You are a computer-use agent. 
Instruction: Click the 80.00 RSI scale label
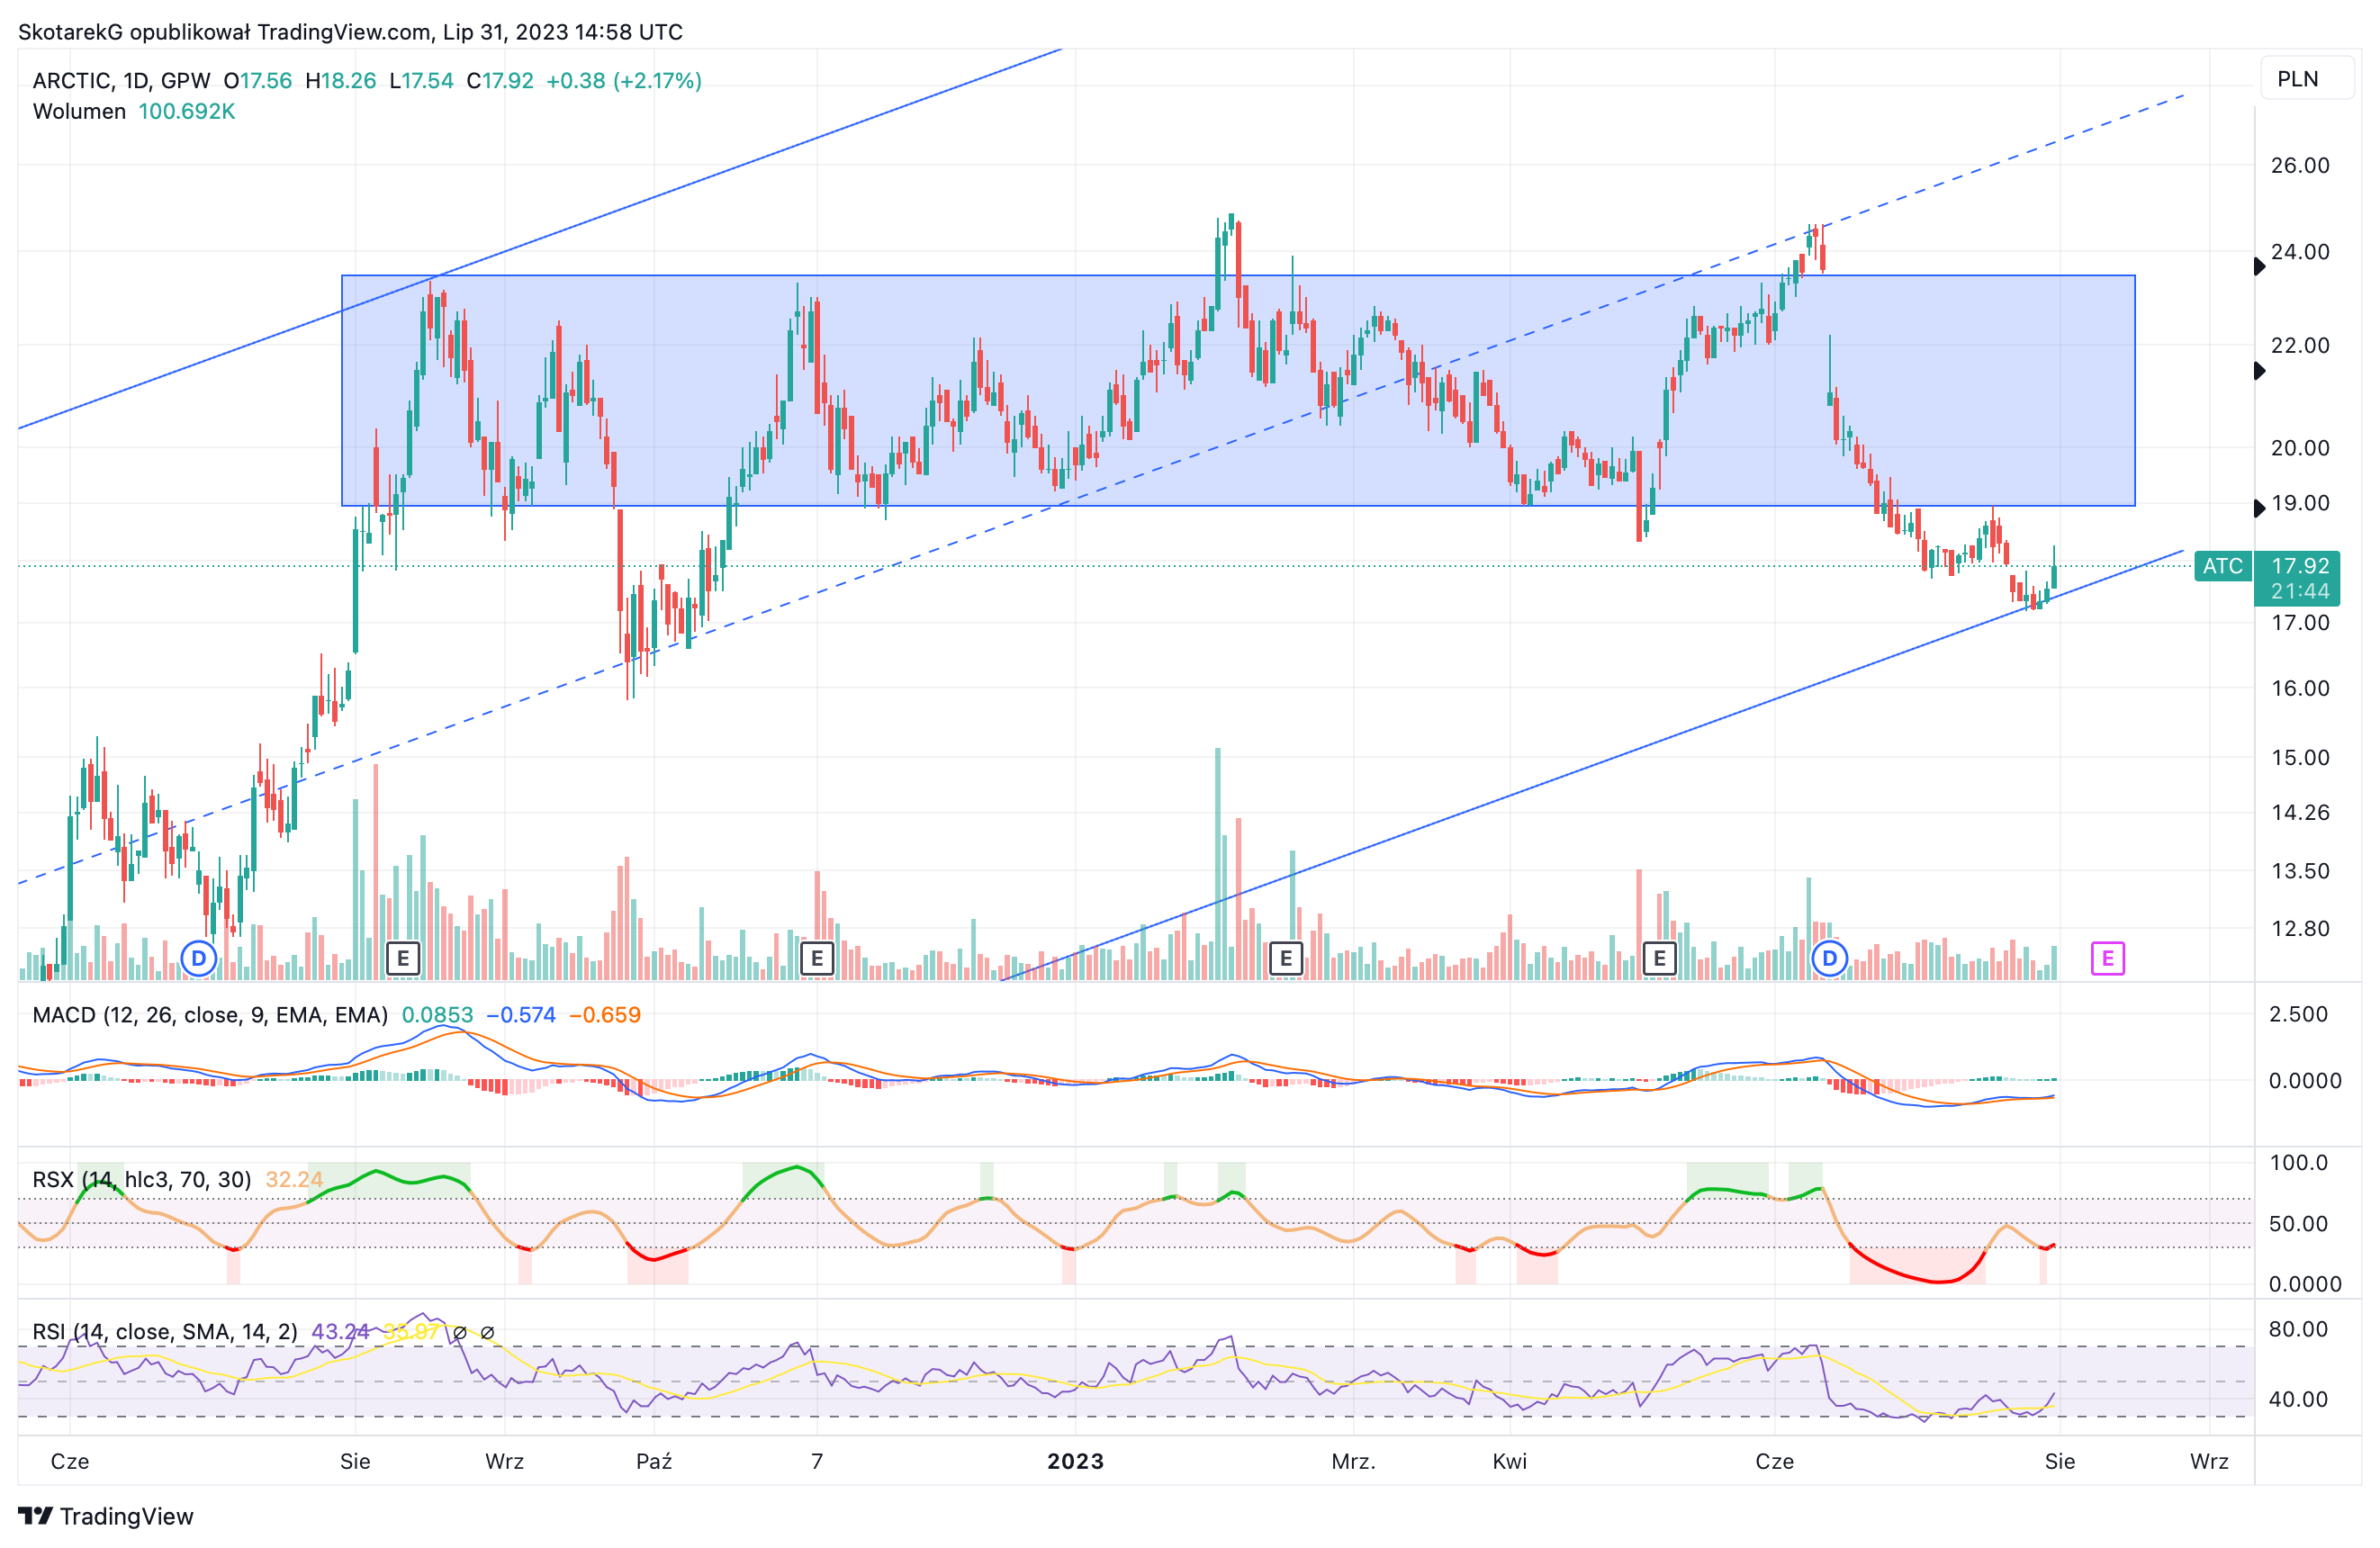point(2298,1329)
